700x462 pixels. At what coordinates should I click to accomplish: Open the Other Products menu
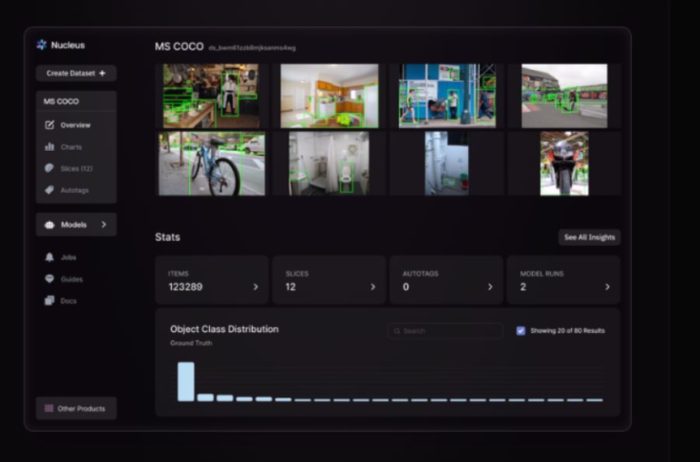click(76, 408)
